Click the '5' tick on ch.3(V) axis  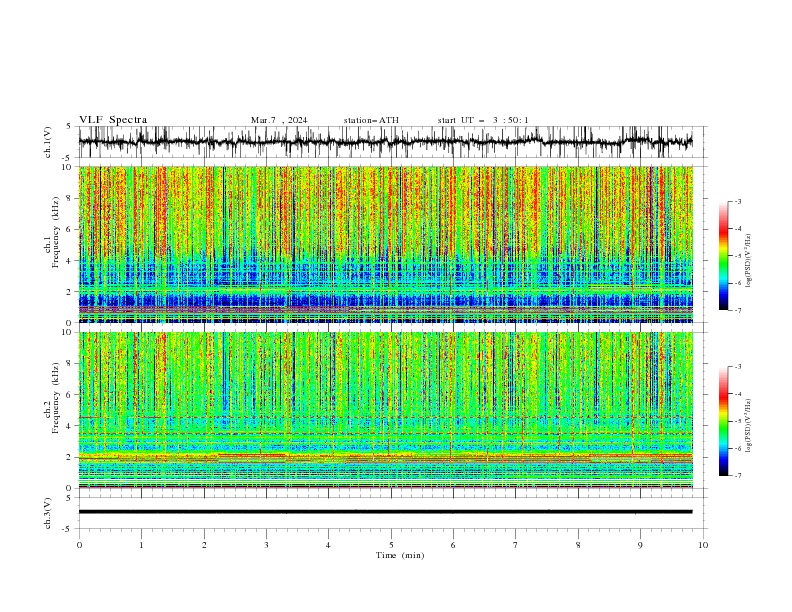click(71, 498)
